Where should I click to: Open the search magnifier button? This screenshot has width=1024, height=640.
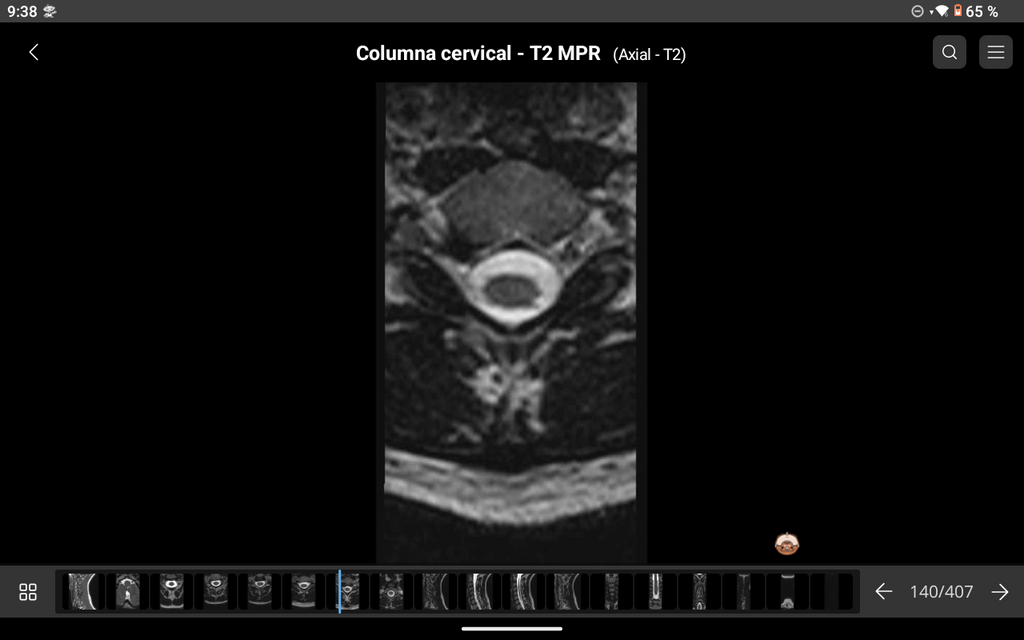[950, 52]
